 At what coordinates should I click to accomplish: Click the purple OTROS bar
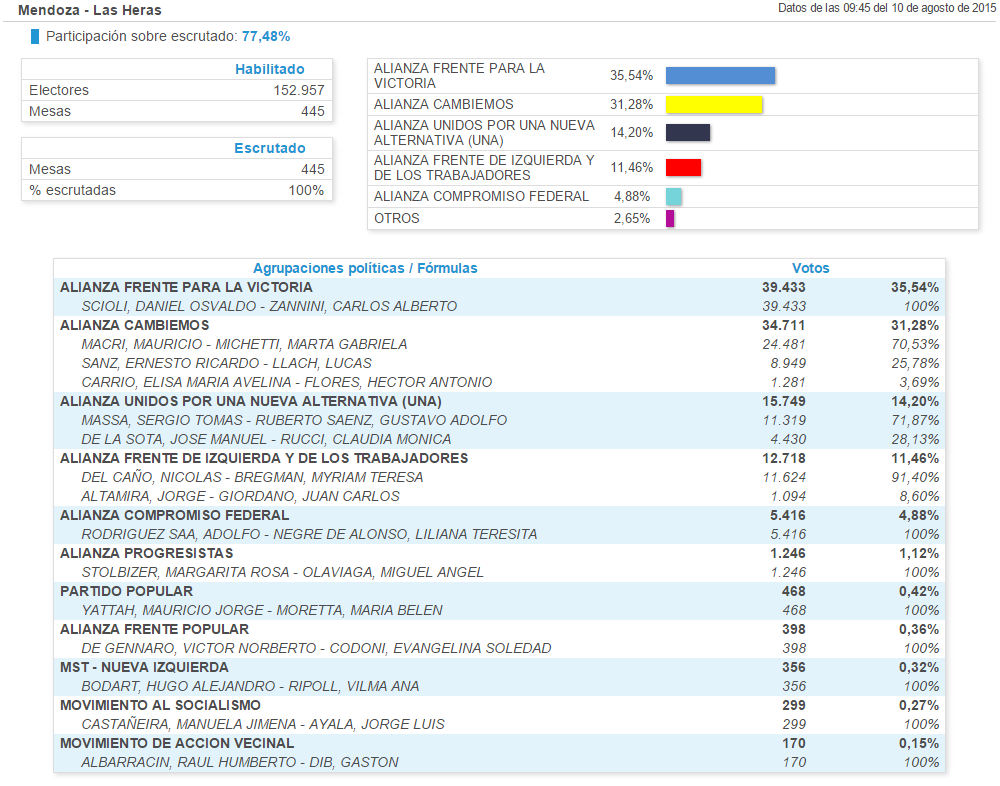[670, 219]
